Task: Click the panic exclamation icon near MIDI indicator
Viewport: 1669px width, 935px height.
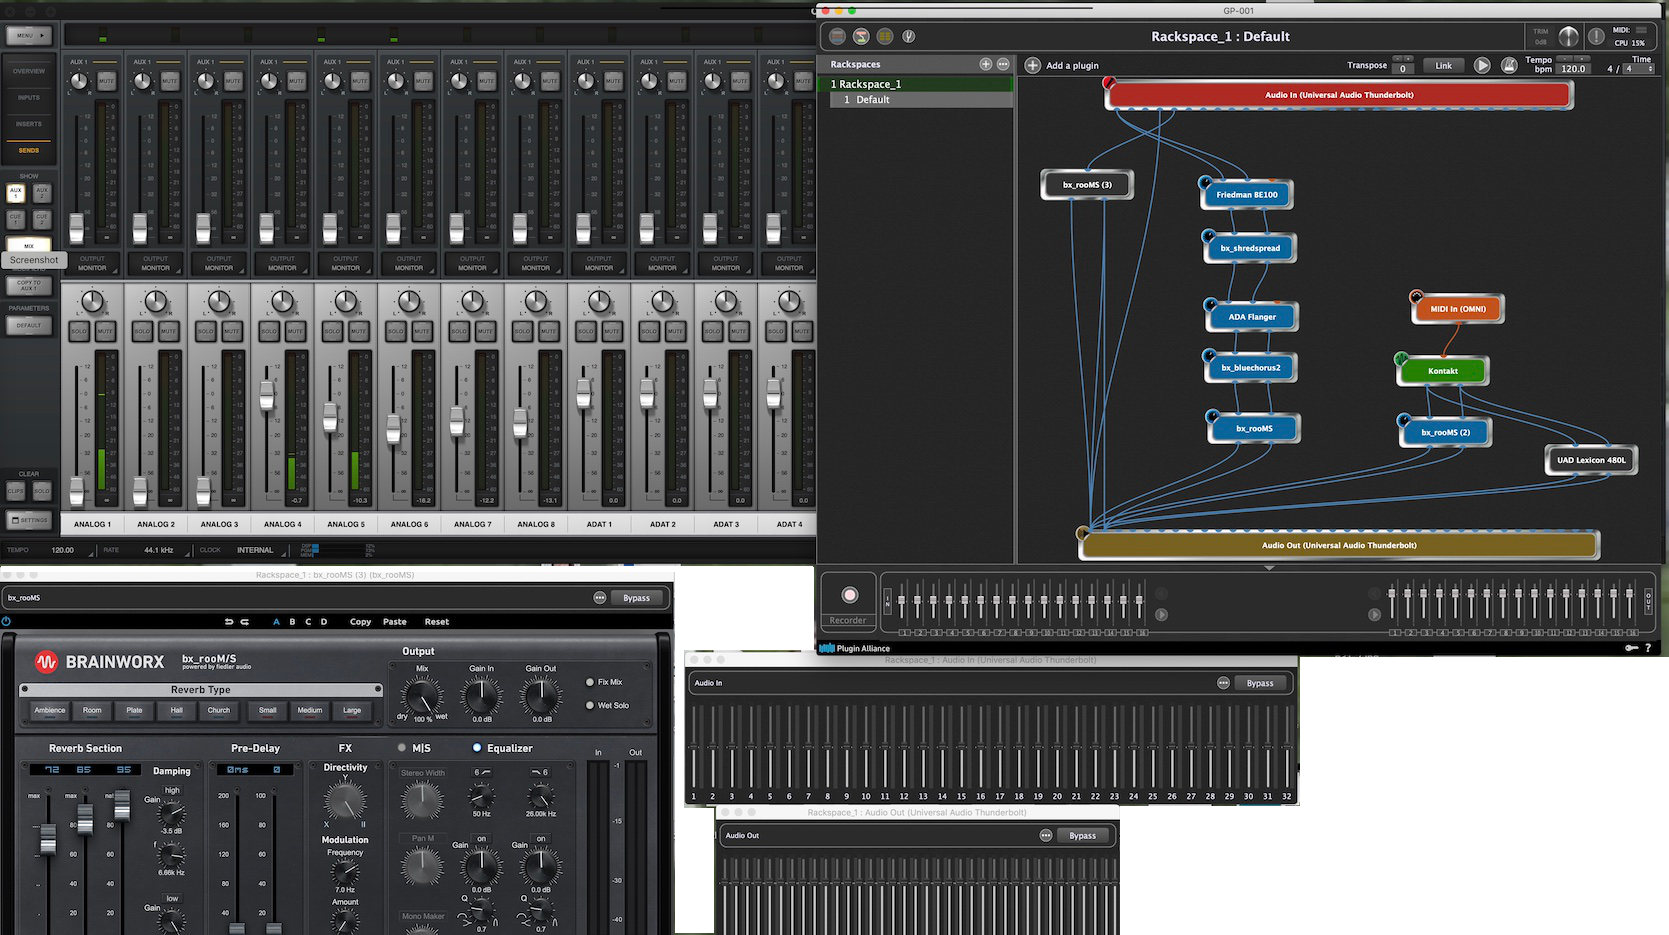Action: [1596, 36]
